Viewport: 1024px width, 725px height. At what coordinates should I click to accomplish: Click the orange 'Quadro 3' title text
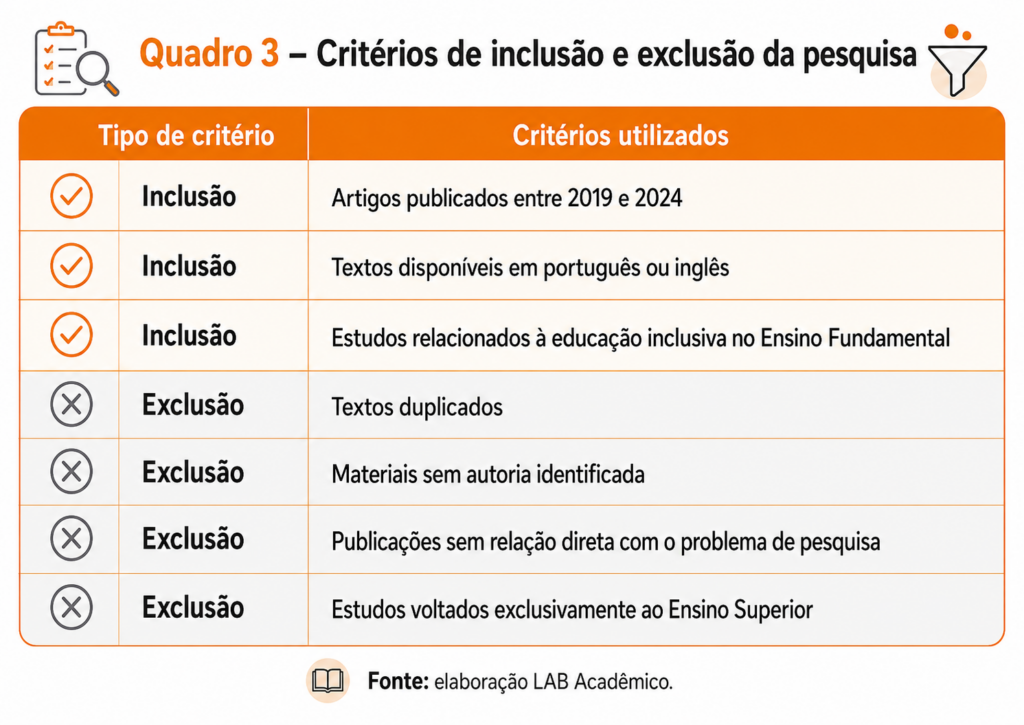tap(209, 53)
